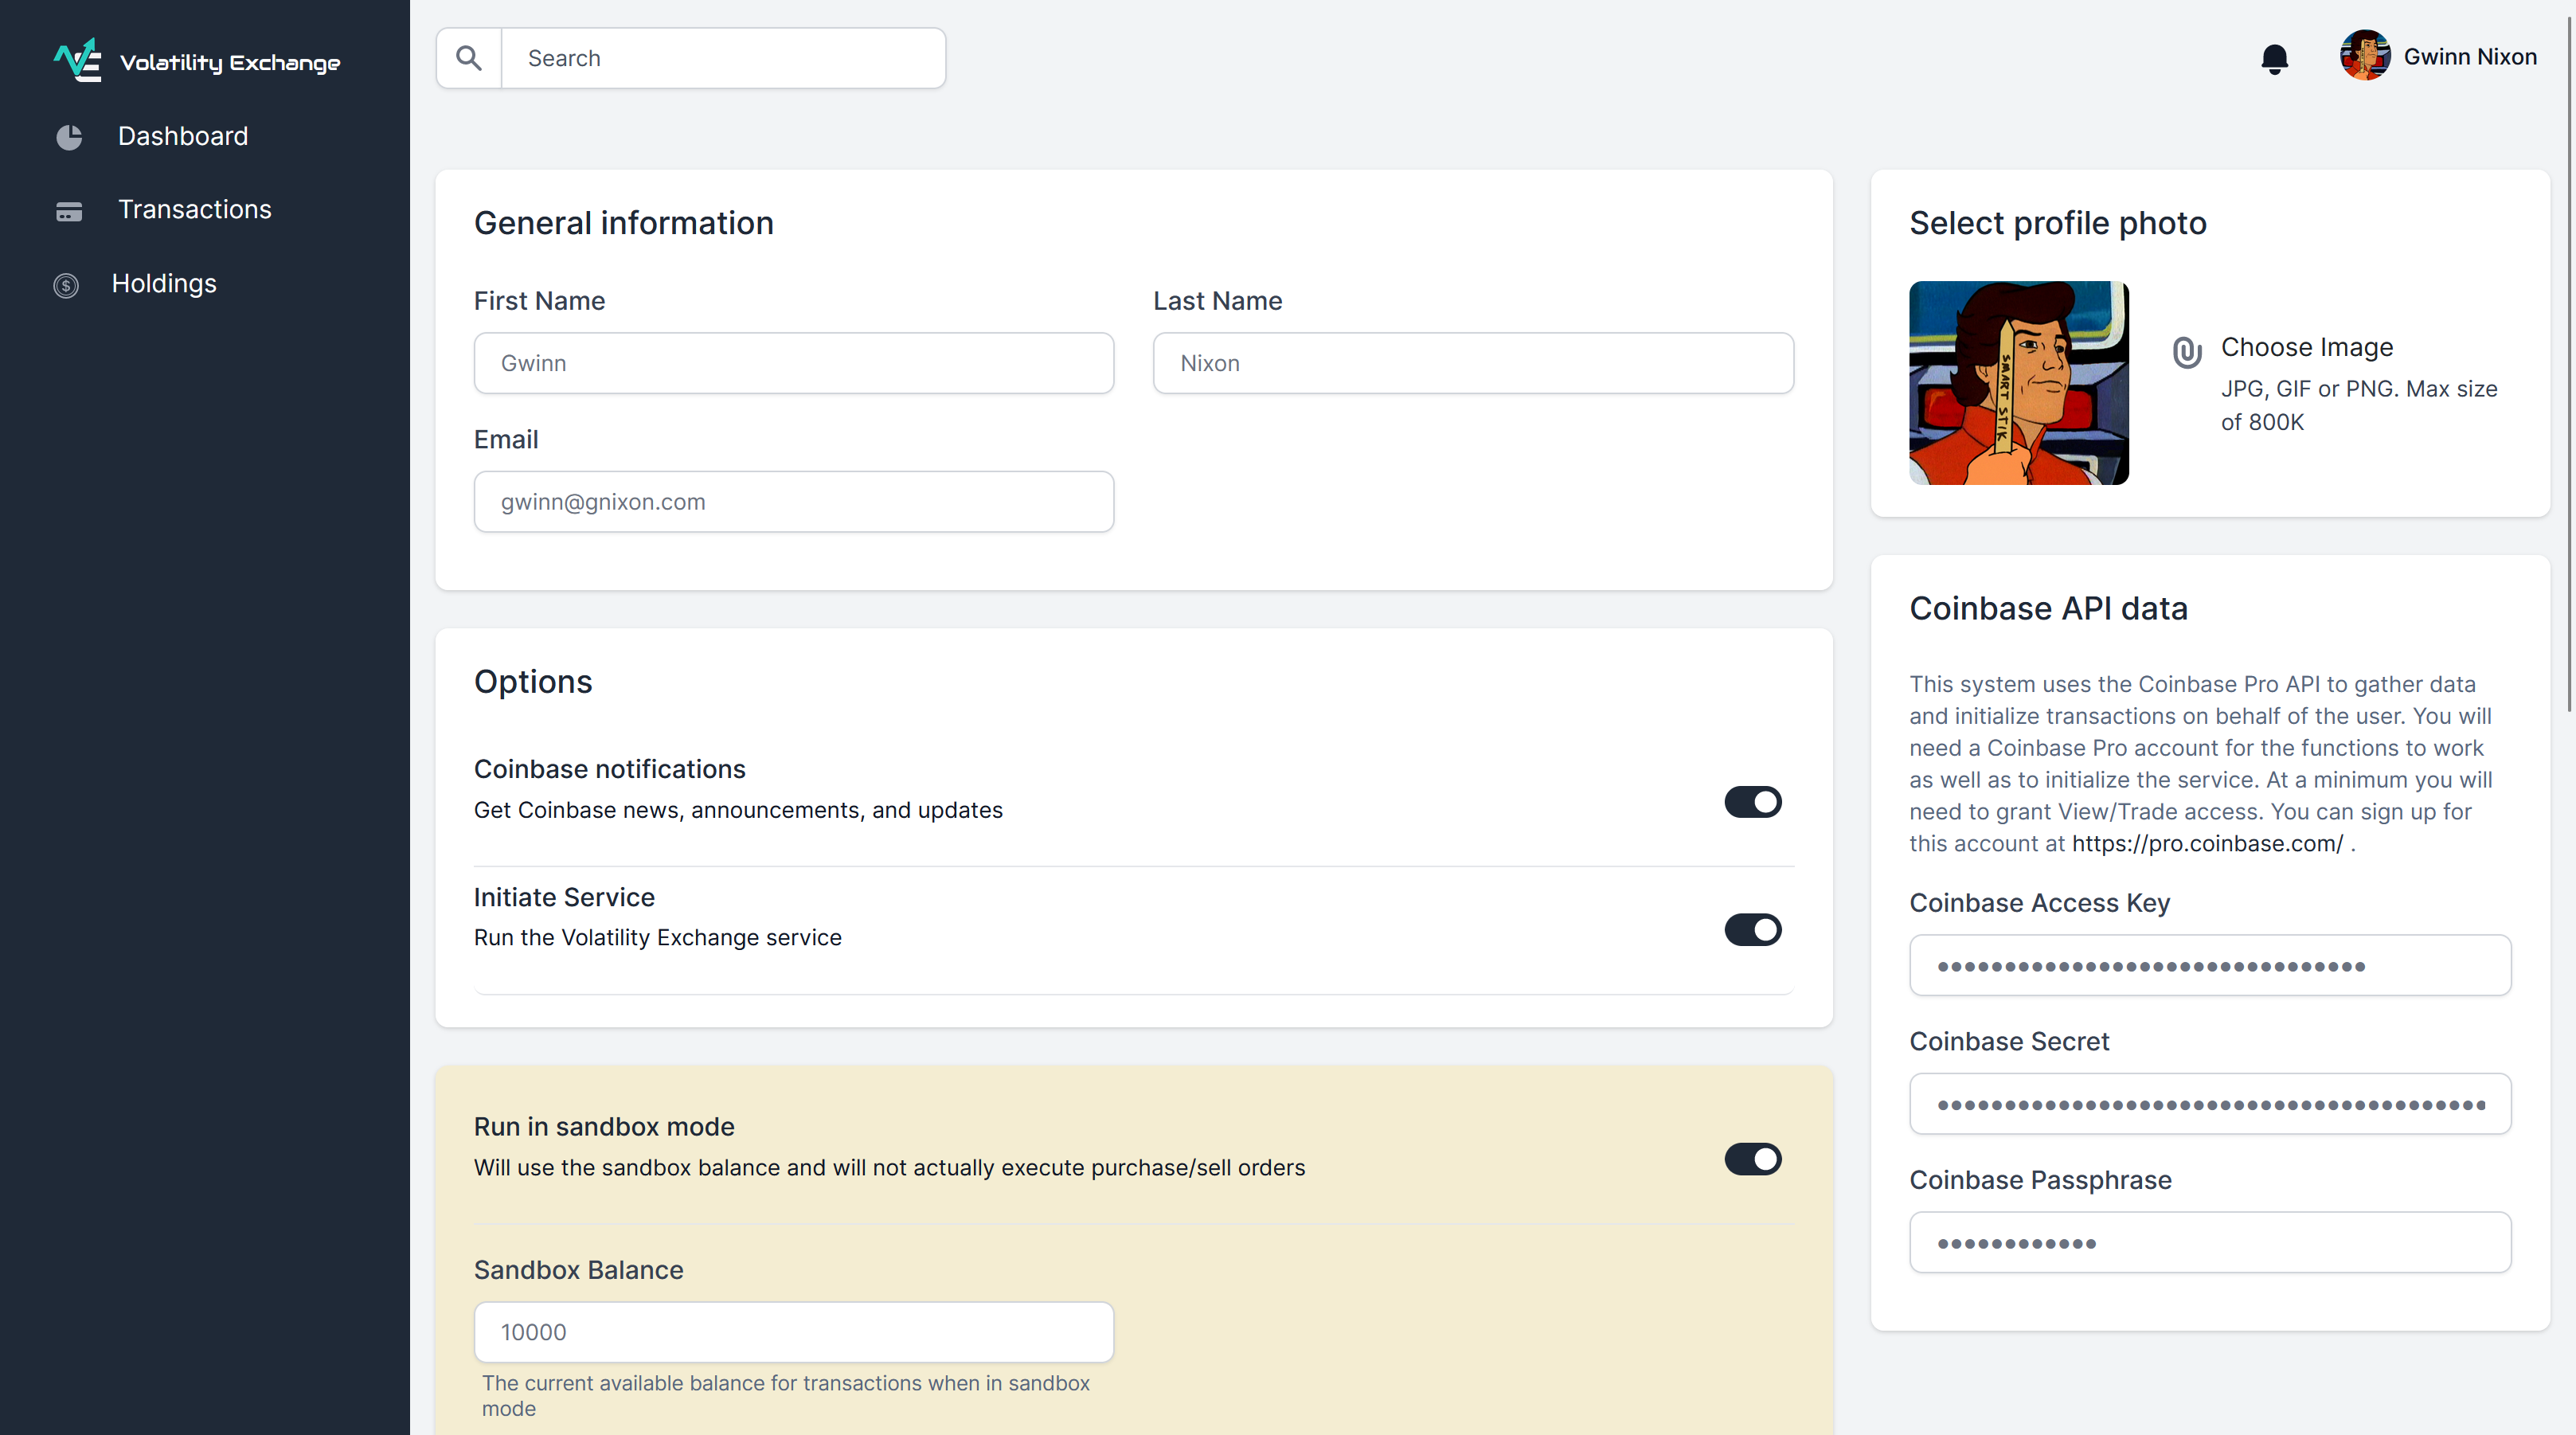This screenshot has width=2576, height=1435.
Task: Toggle Run in sandbox mode switch
Action: tap(1752, 1159)
